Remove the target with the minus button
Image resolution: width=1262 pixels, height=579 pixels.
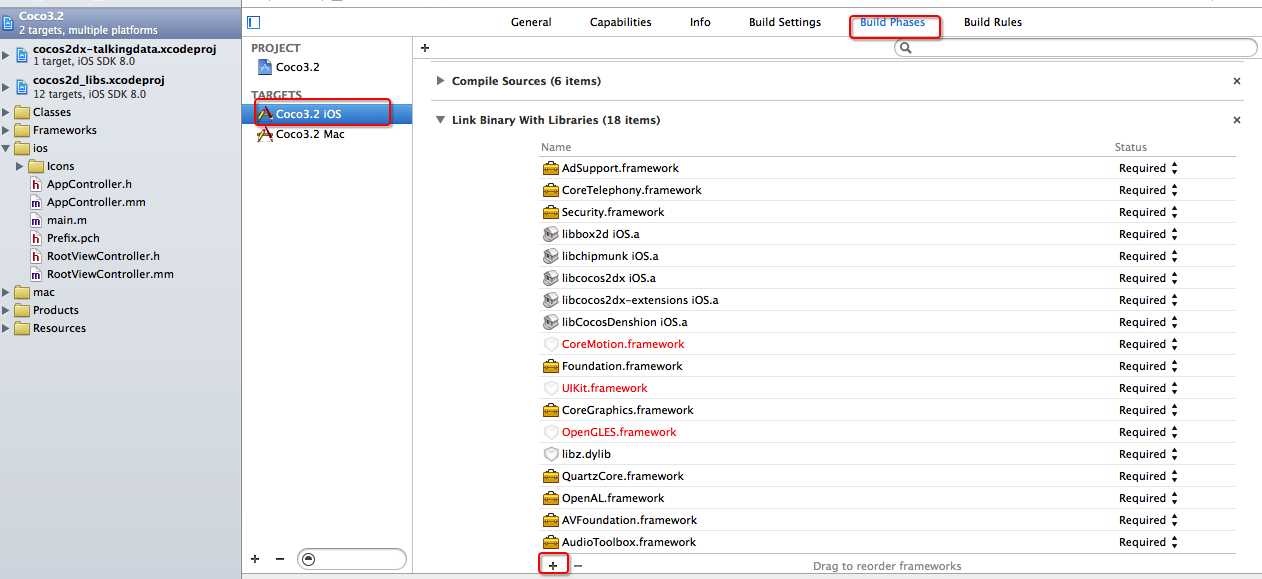(280, 559)
